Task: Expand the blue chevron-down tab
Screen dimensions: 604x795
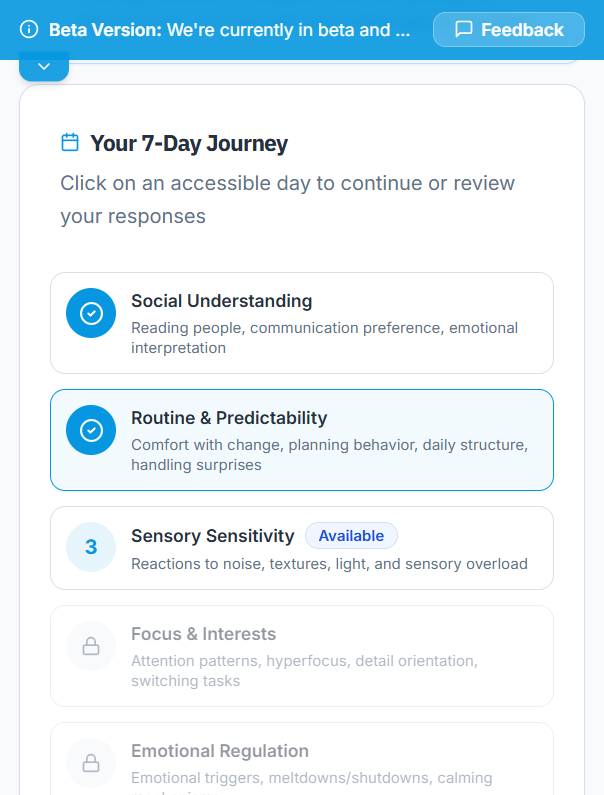Action: click(44, 66)
